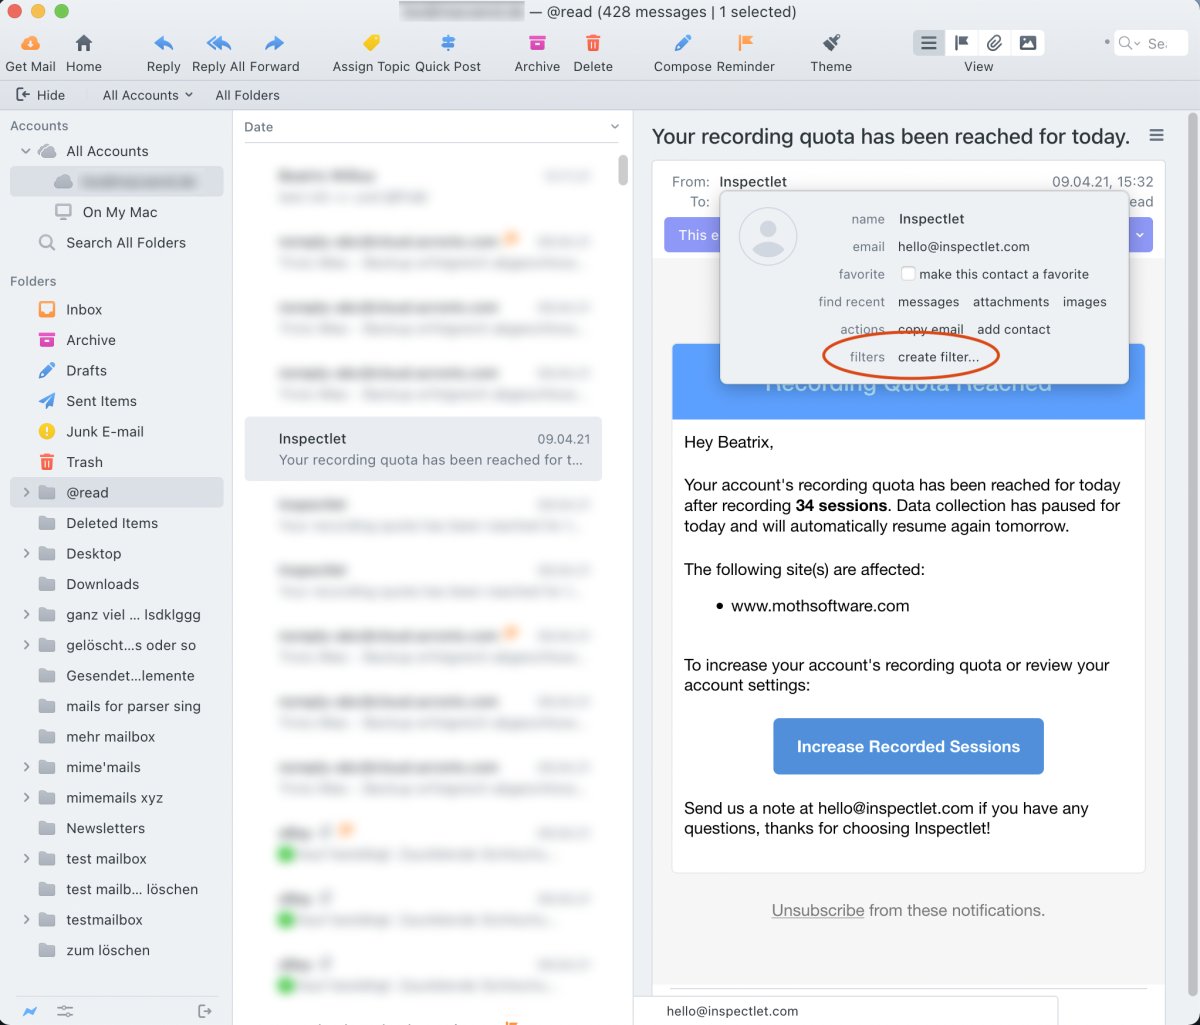Select the Inspectlet message dated 09.04.21
The width and height of the screenshot is (1200, 1025).
click(x=423, y=449)
